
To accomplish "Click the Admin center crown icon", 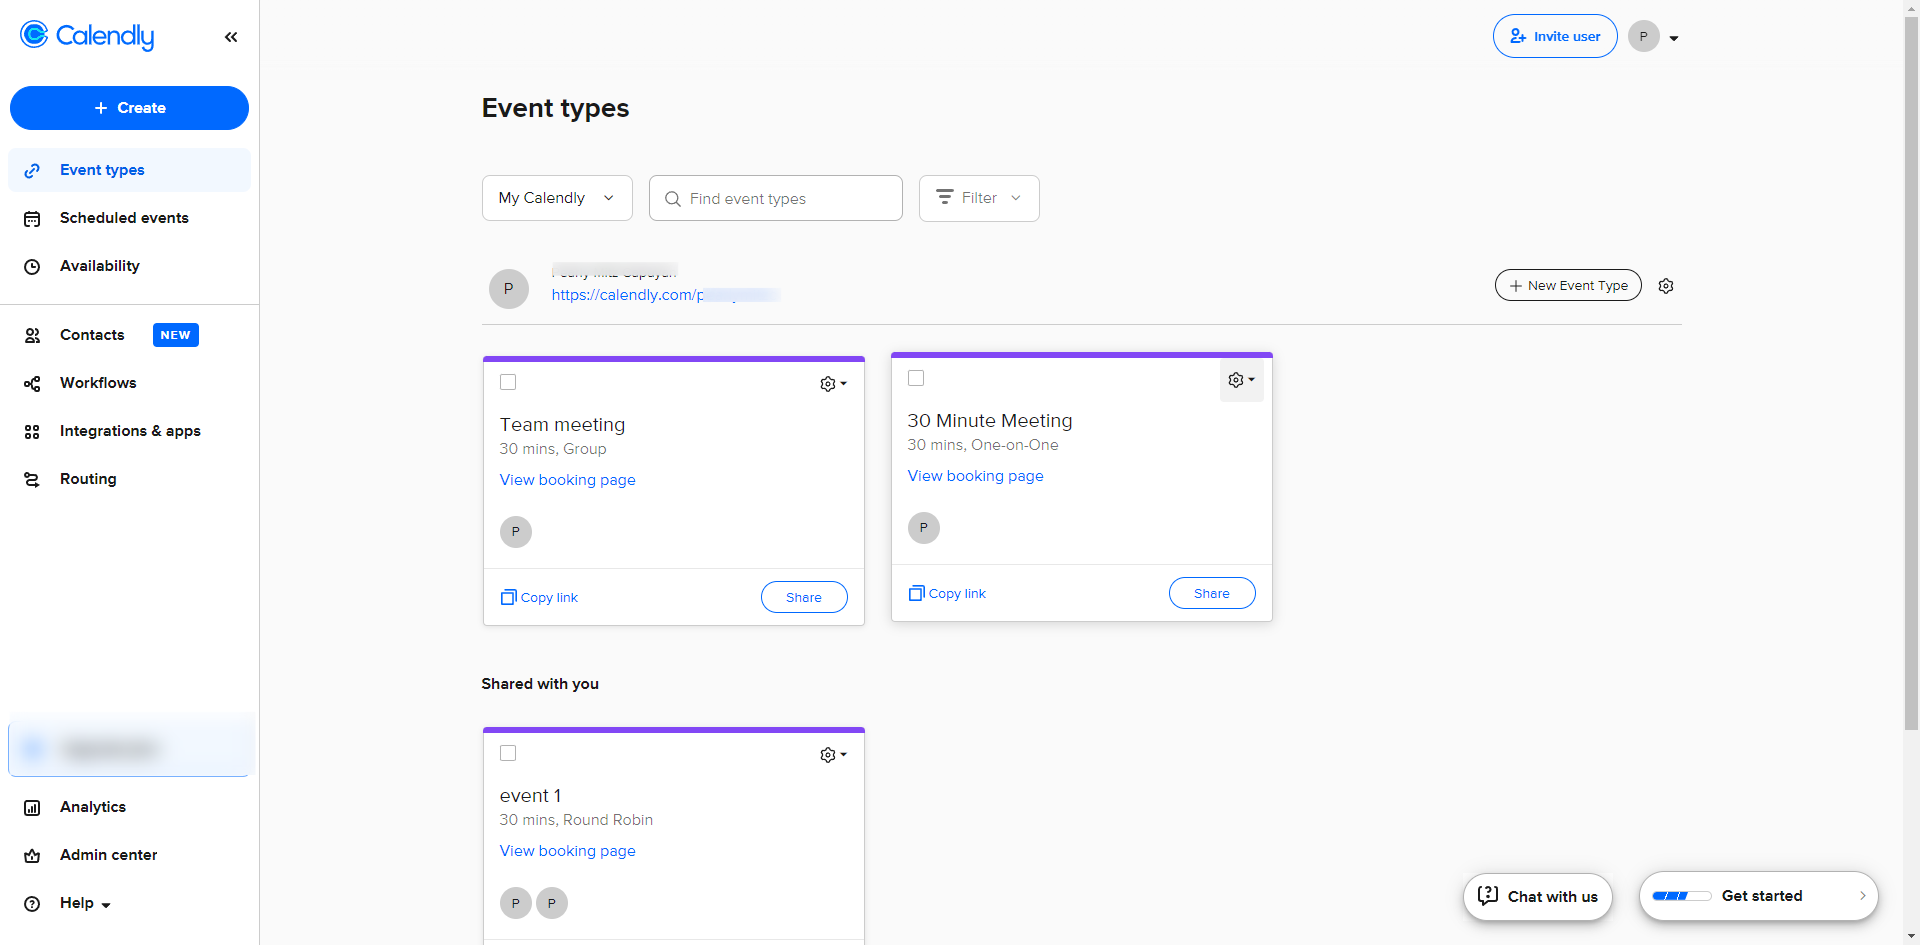I will (32, 856).
